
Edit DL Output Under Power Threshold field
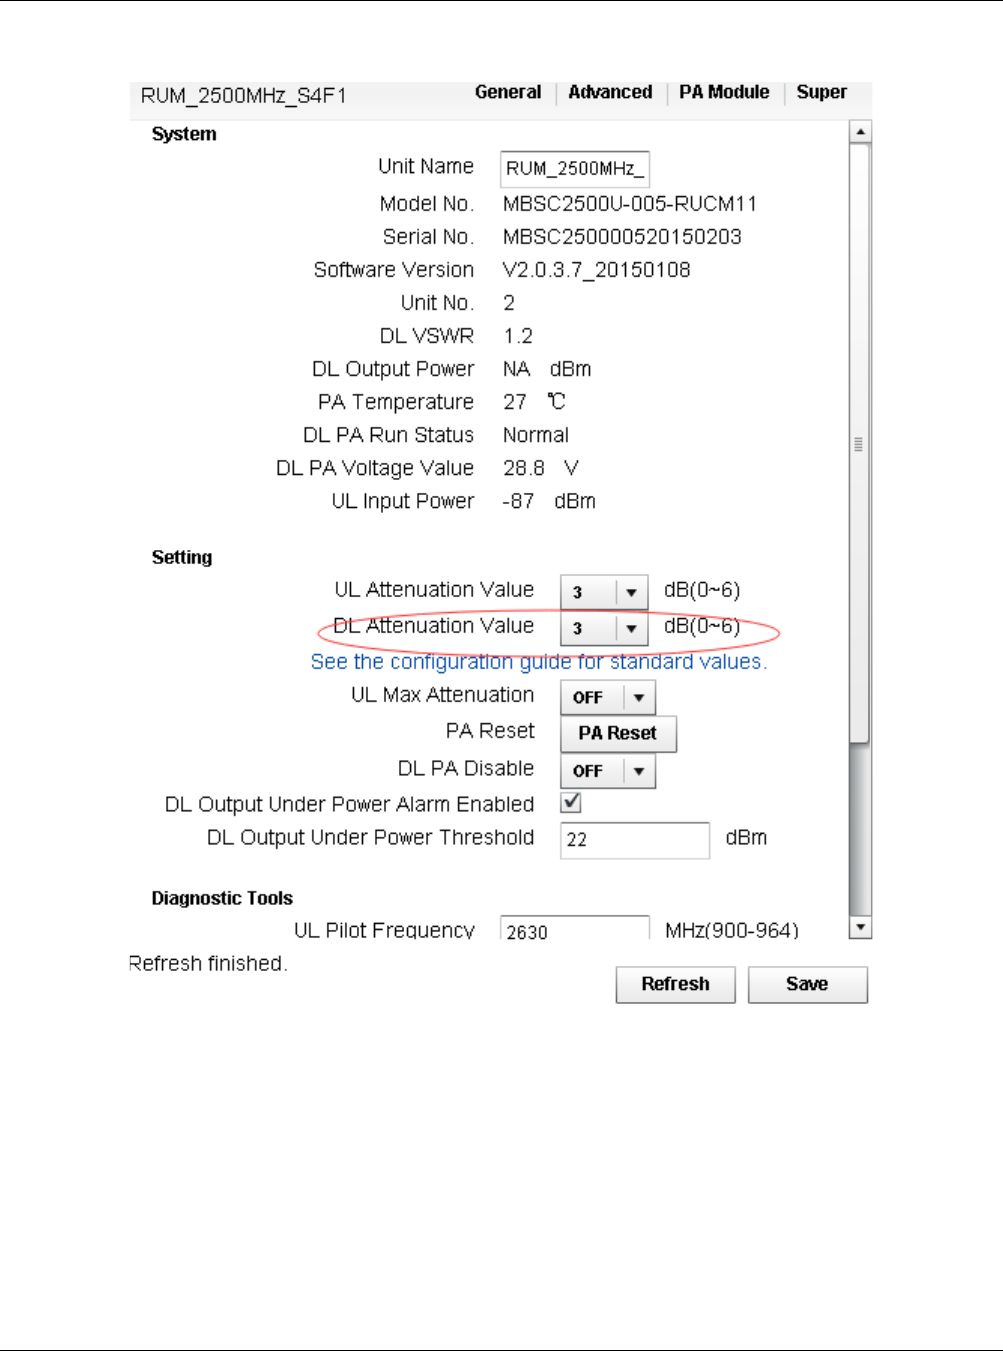coord(635,840)
